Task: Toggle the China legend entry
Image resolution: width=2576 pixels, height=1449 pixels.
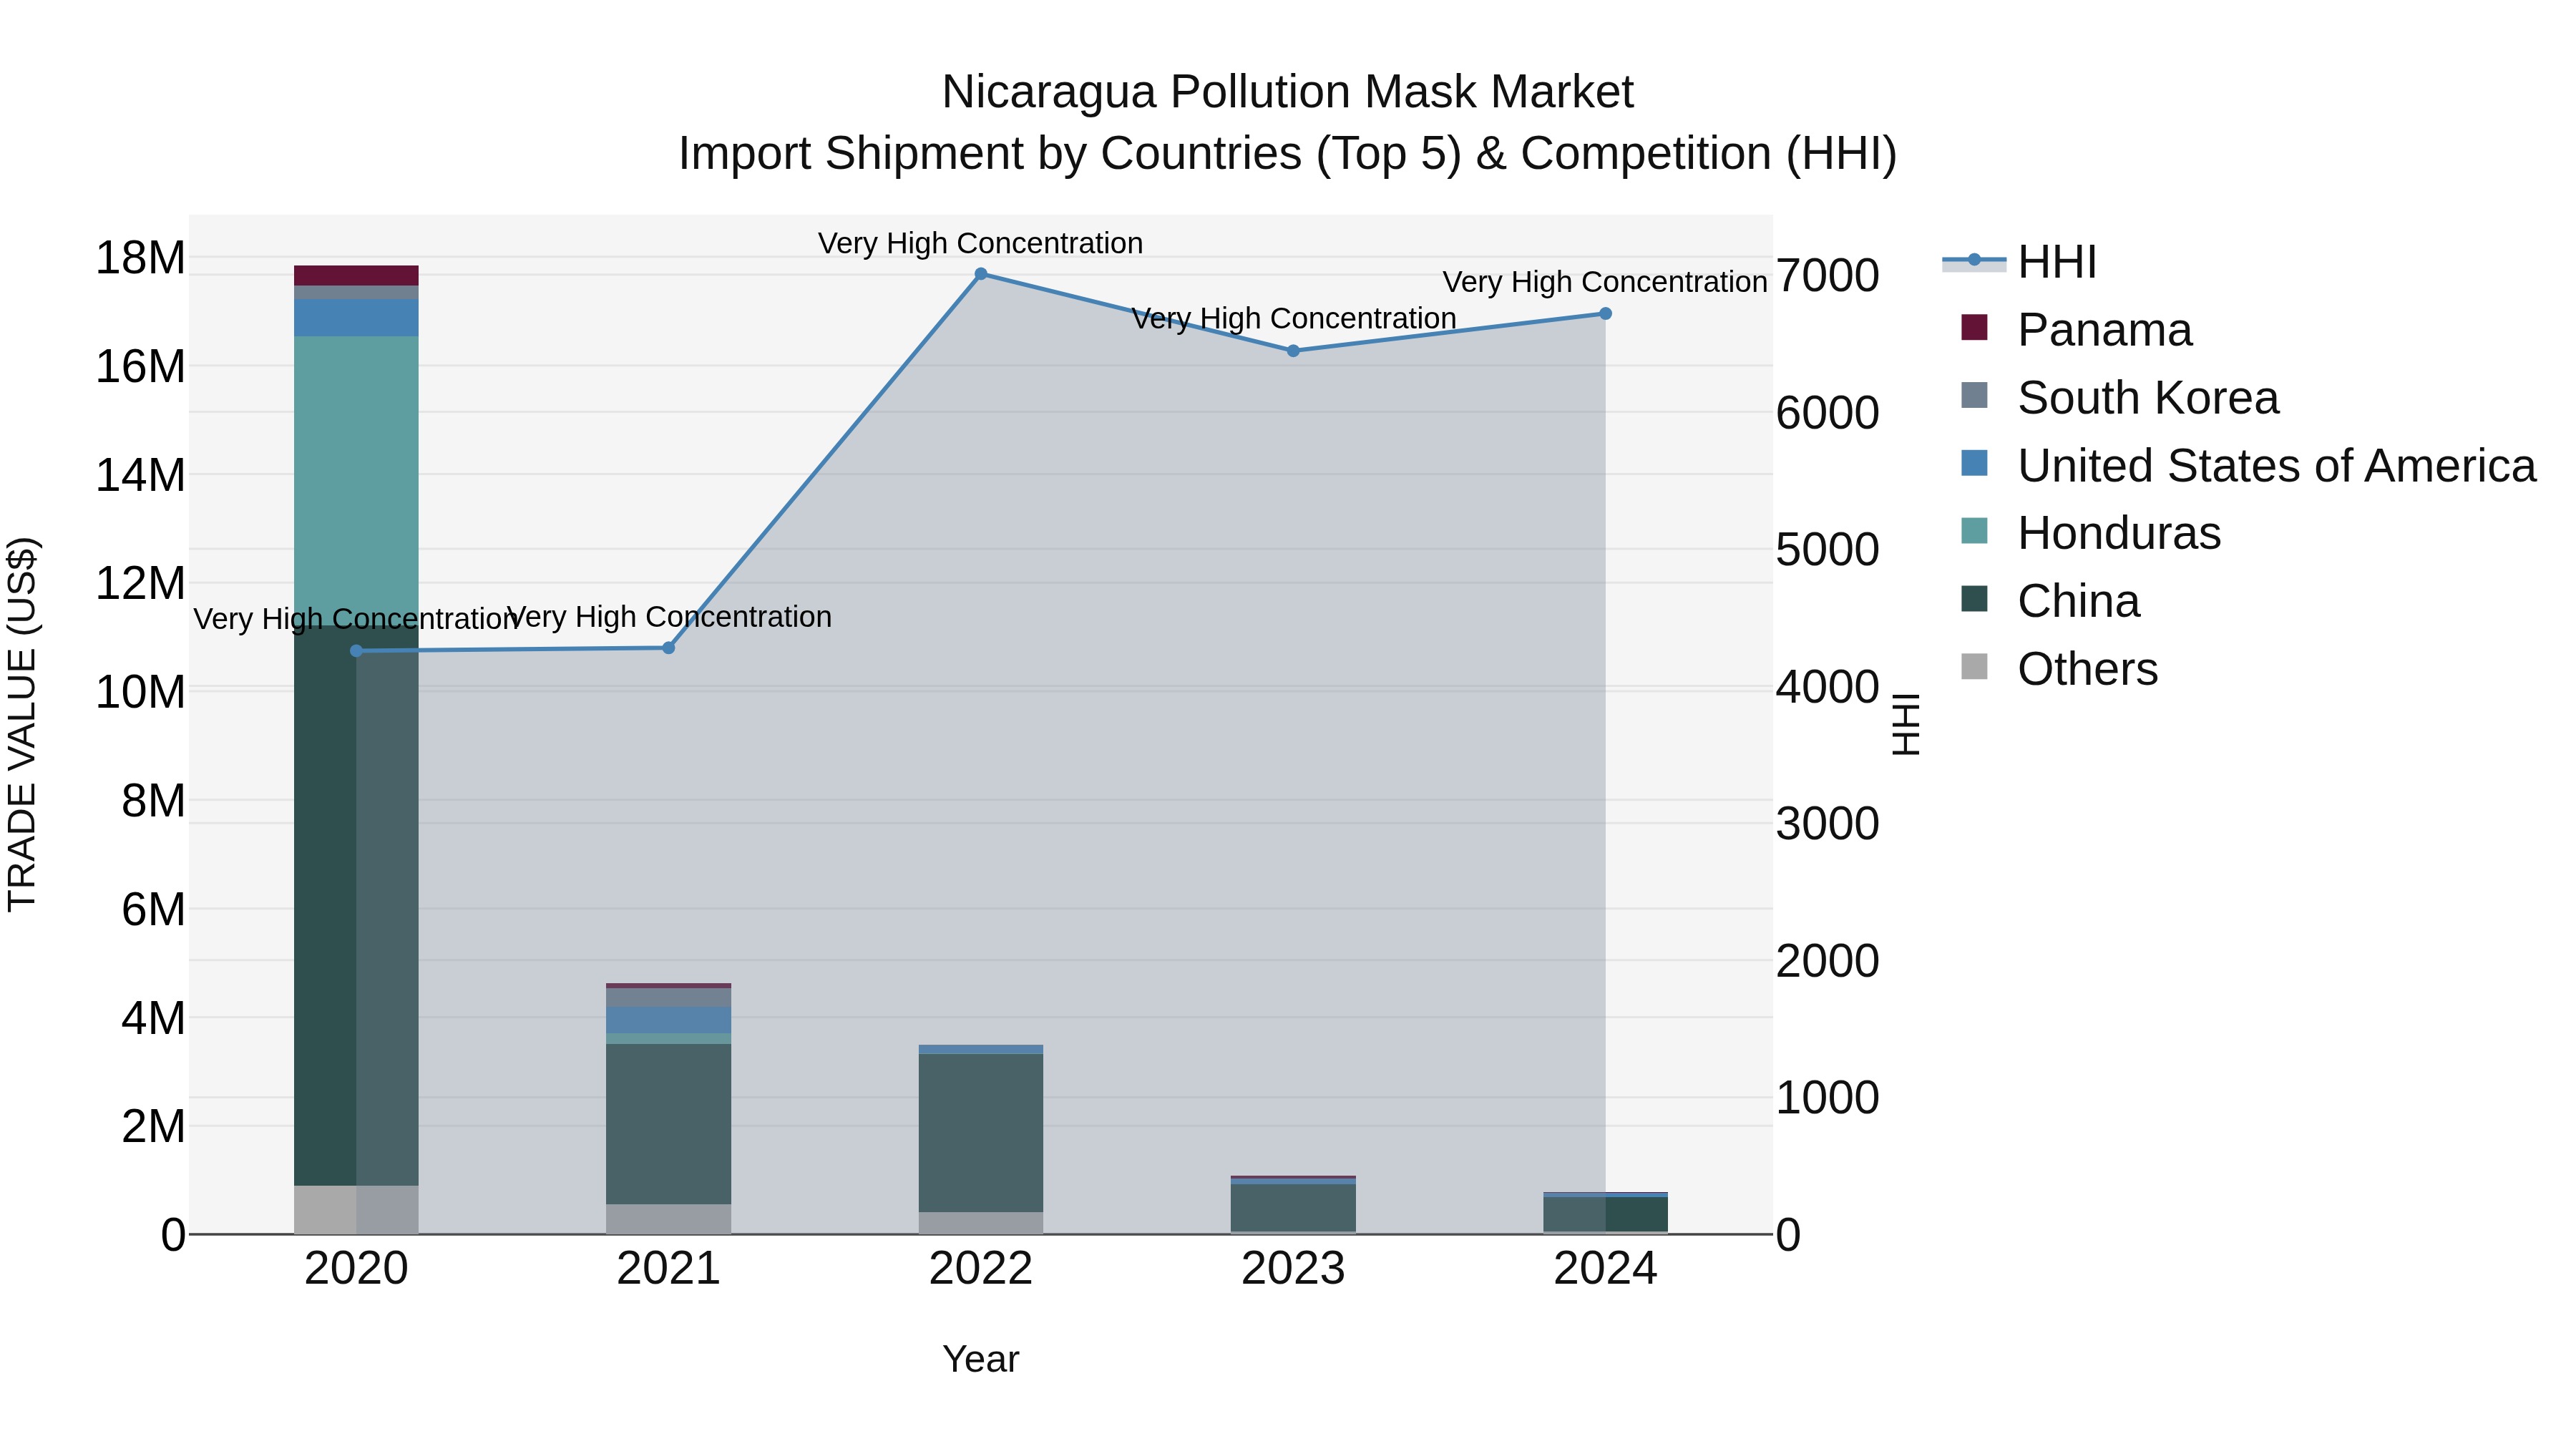Action: (2050, 601)
